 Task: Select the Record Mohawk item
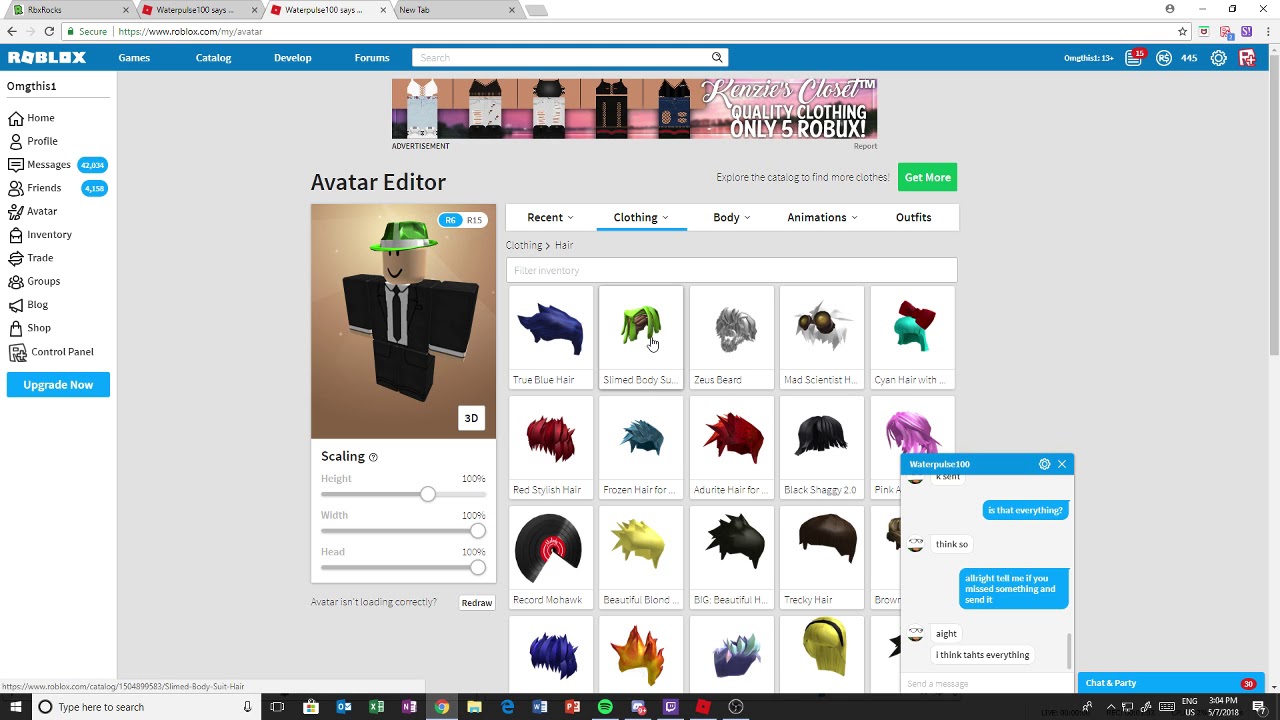pos(549,558)
